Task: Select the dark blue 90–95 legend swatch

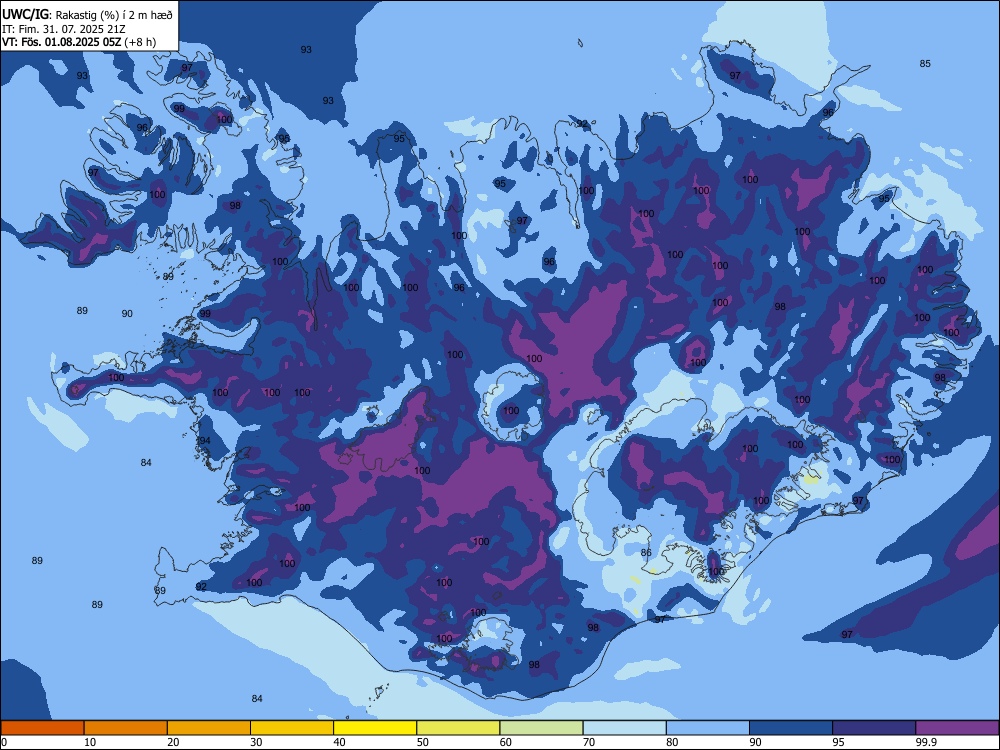Action: [x=791, y=728]
